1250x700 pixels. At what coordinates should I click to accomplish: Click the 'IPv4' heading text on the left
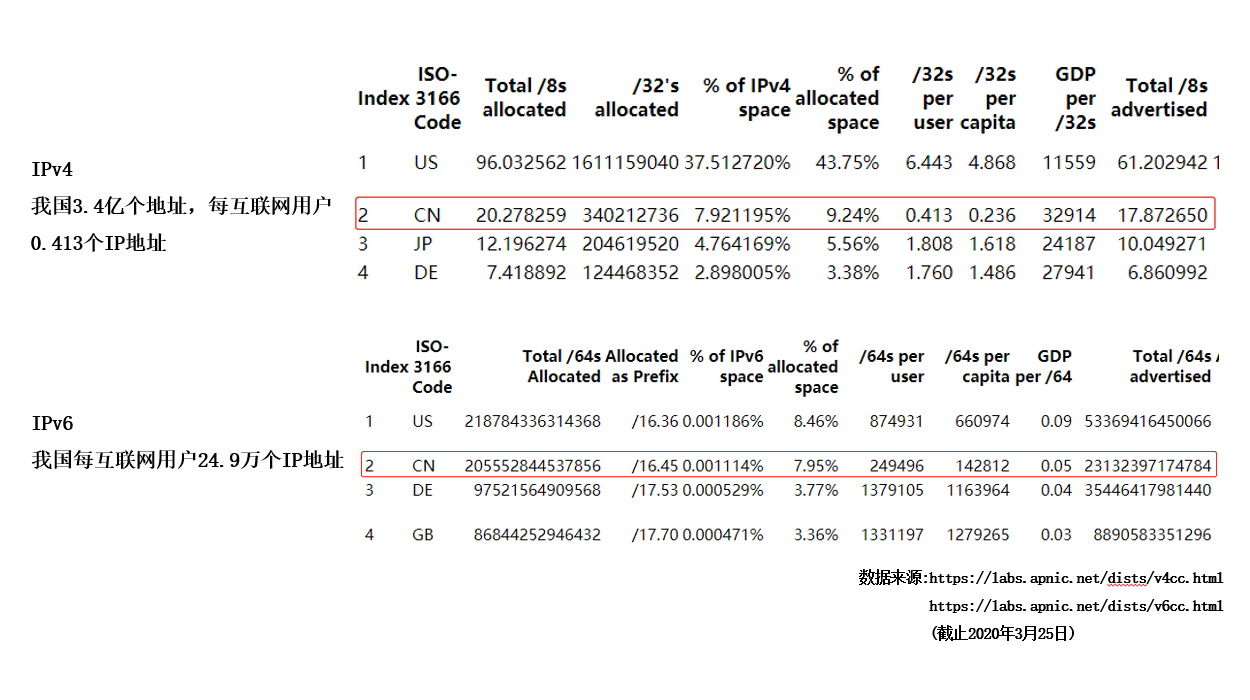click(x=52, y=170)
